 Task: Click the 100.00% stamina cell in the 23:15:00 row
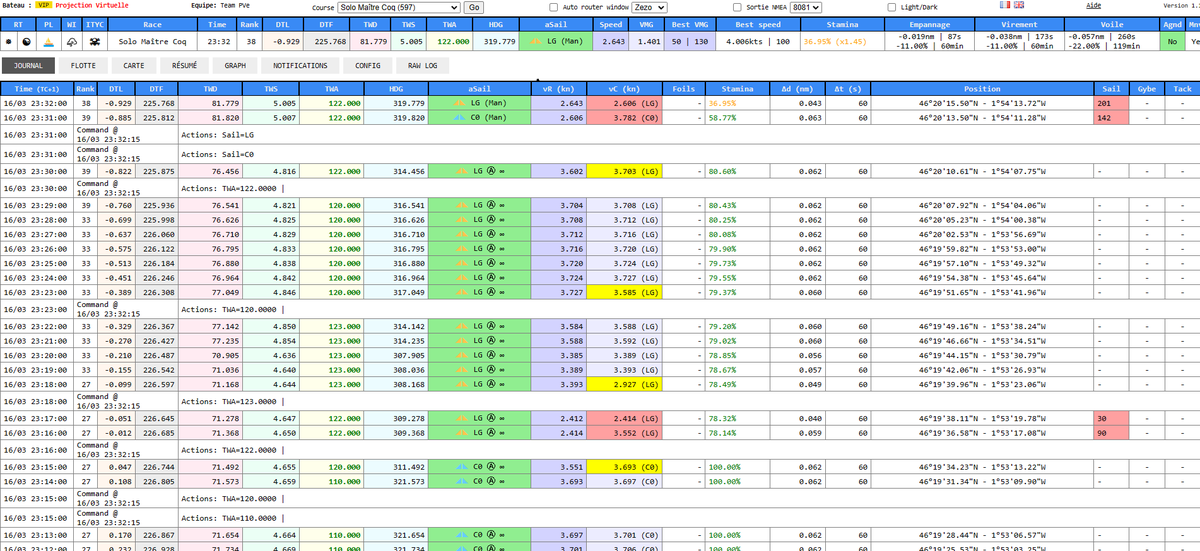tap(737, 466)
